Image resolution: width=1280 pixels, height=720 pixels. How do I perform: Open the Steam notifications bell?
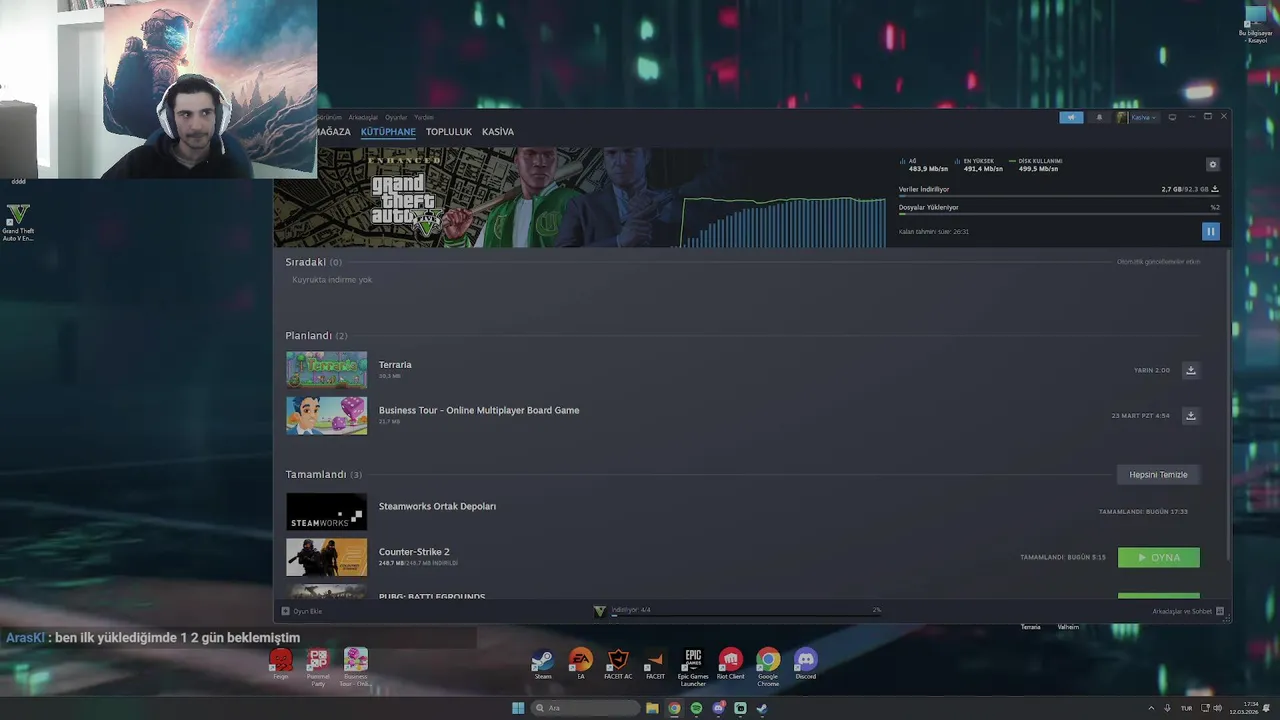pyautogui.click(x=1099, y=117)
